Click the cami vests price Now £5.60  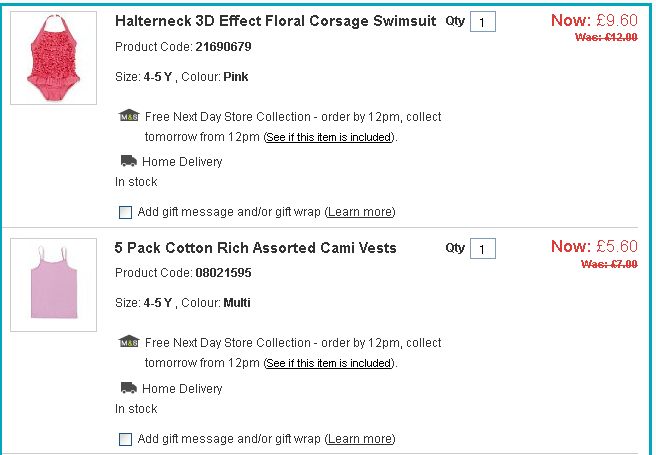(594, 247)
